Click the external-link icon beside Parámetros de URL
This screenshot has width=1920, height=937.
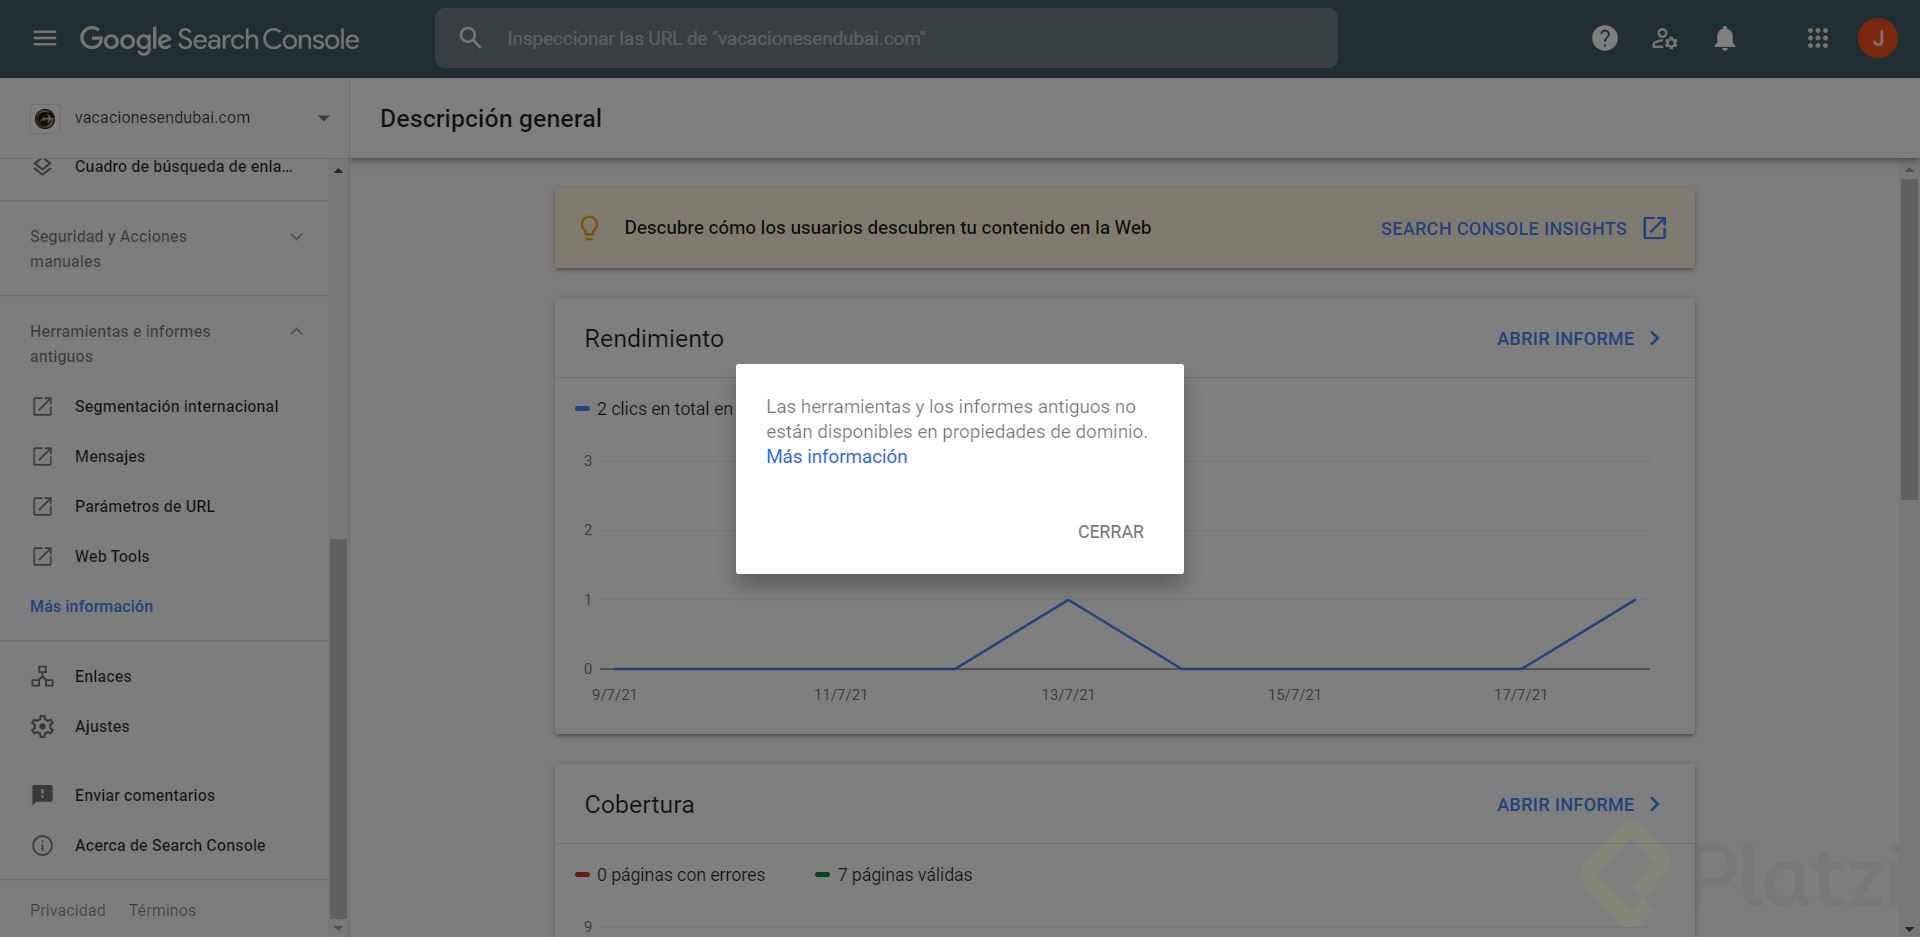(x=42, y=507)
